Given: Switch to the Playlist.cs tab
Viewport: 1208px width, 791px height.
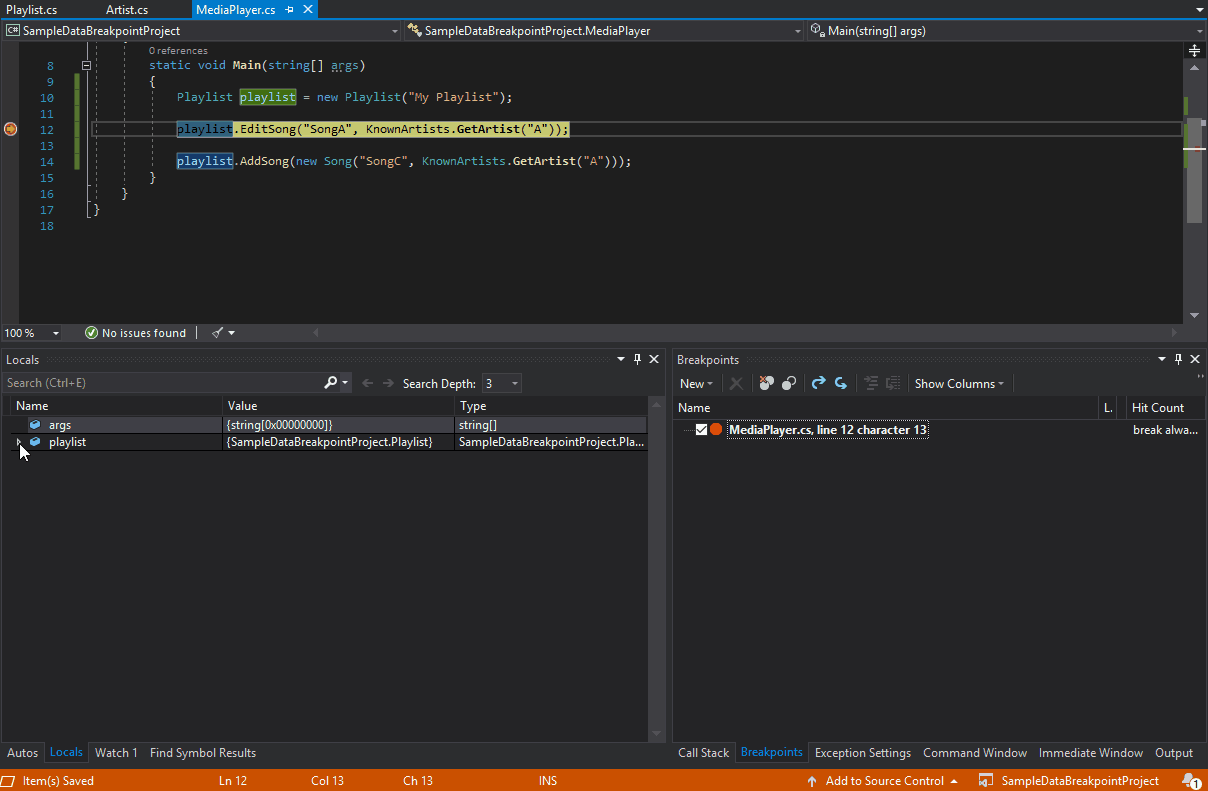Looking at the screenshot, I should (x=32, y=9).
